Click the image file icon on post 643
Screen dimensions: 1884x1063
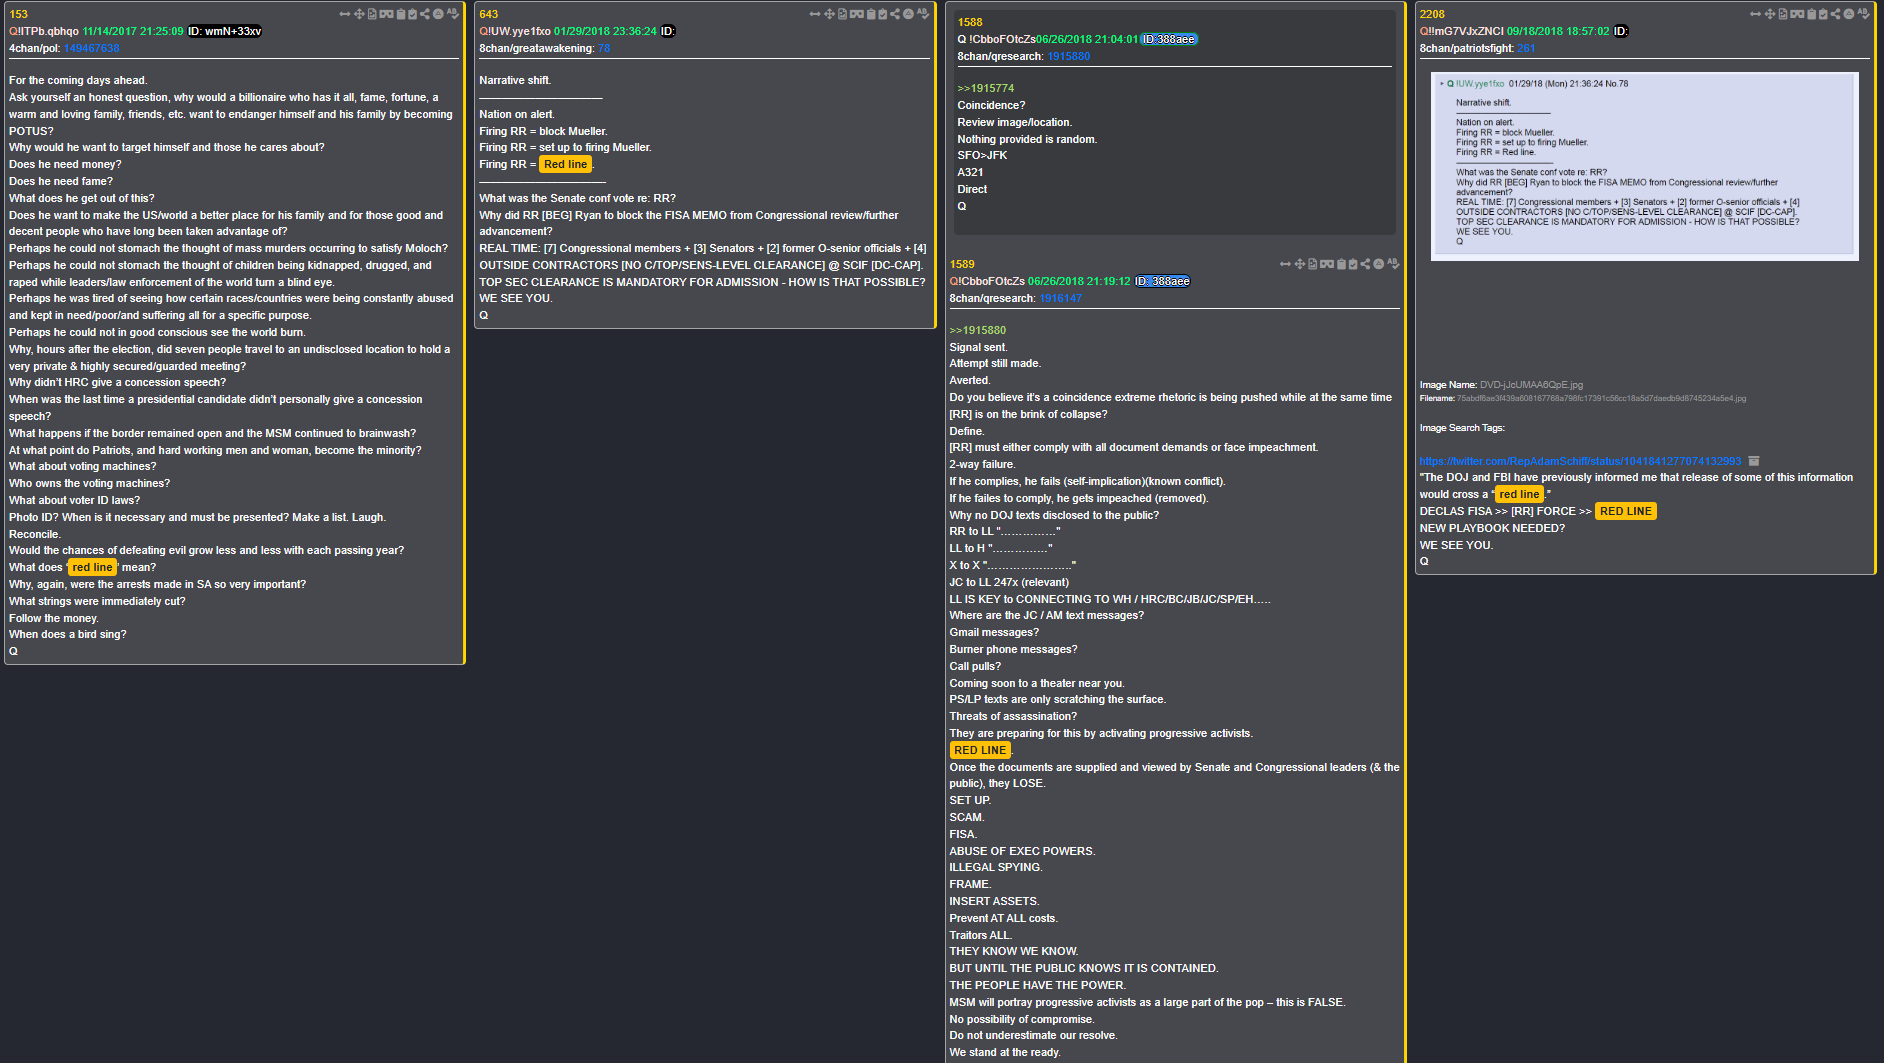(842, 14)
